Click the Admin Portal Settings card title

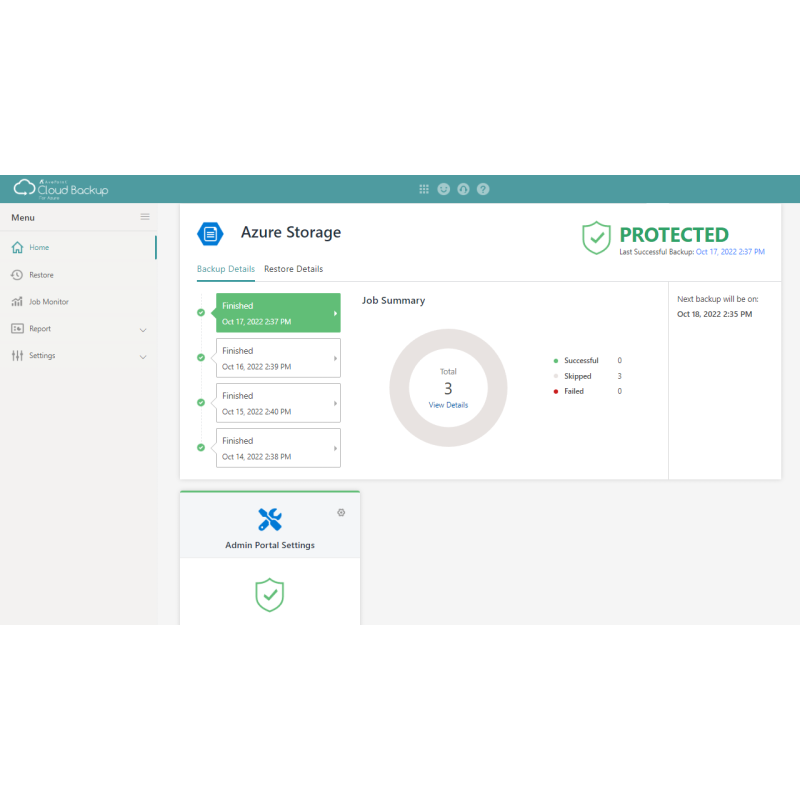click(270, 545)
